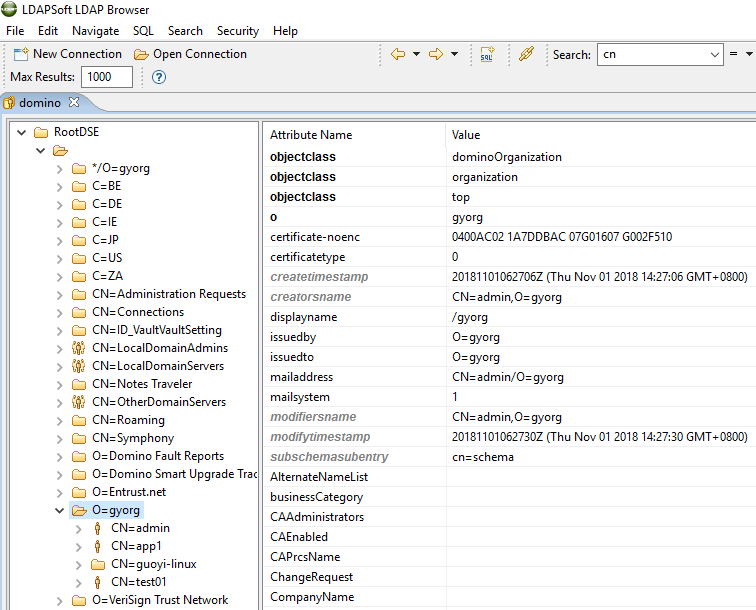Collapse the O=gyorg tree node
Image resolution: width=756 pixels, height=610 pixels.
point(59,510)
